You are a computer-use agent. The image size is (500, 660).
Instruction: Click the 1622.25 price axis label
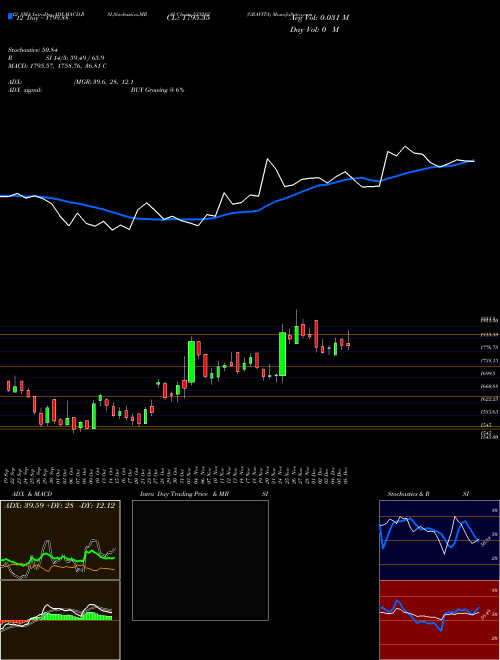tap(490, 399)
